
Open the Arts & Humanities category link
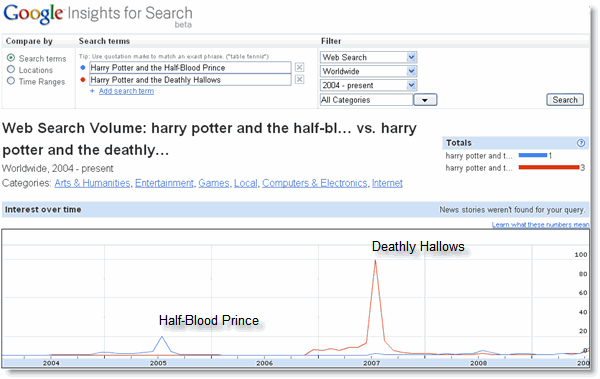pyautogui.click(x=92, y=183)
